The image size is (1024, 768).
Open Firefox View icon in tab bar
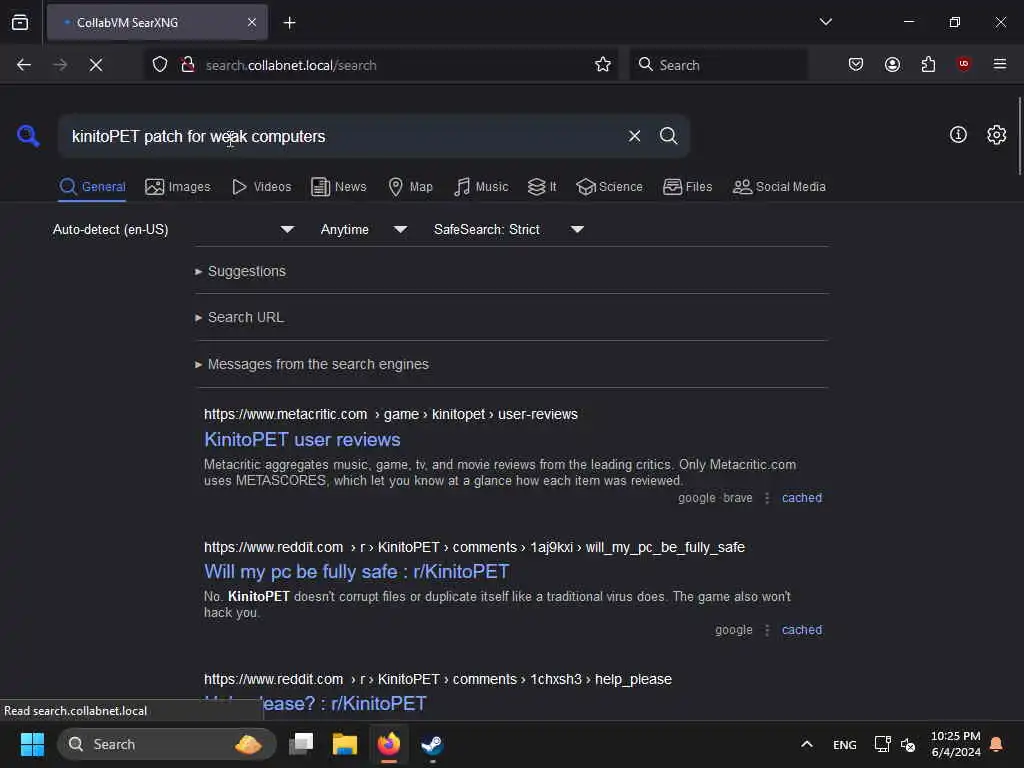click(x=20, y=23)
